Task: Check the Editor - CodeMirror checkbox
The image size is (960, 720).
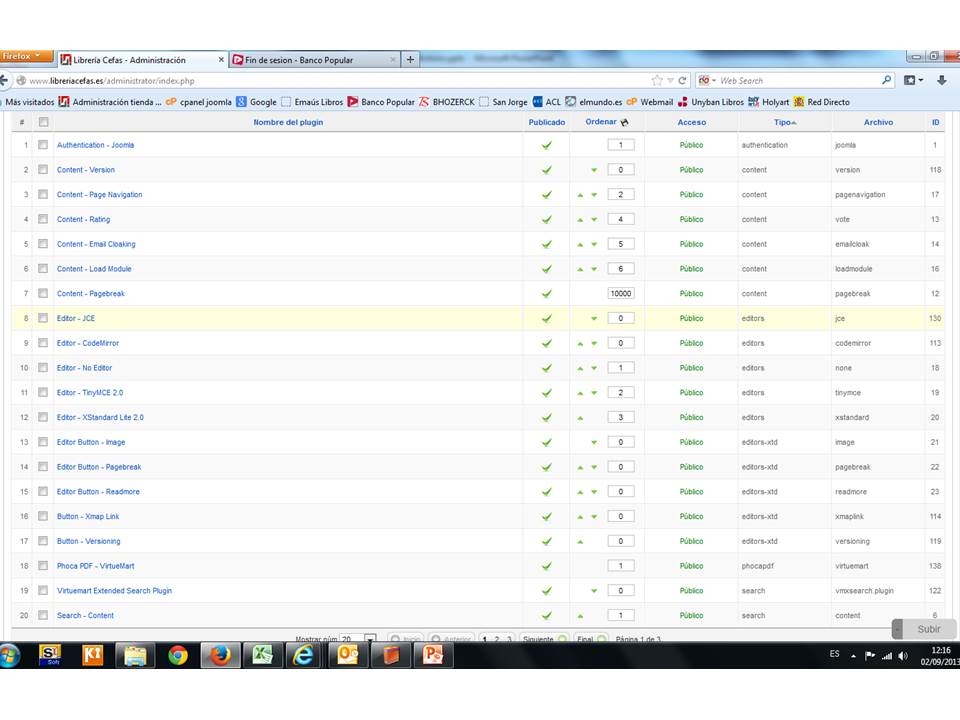Action: tap(43, 343)
